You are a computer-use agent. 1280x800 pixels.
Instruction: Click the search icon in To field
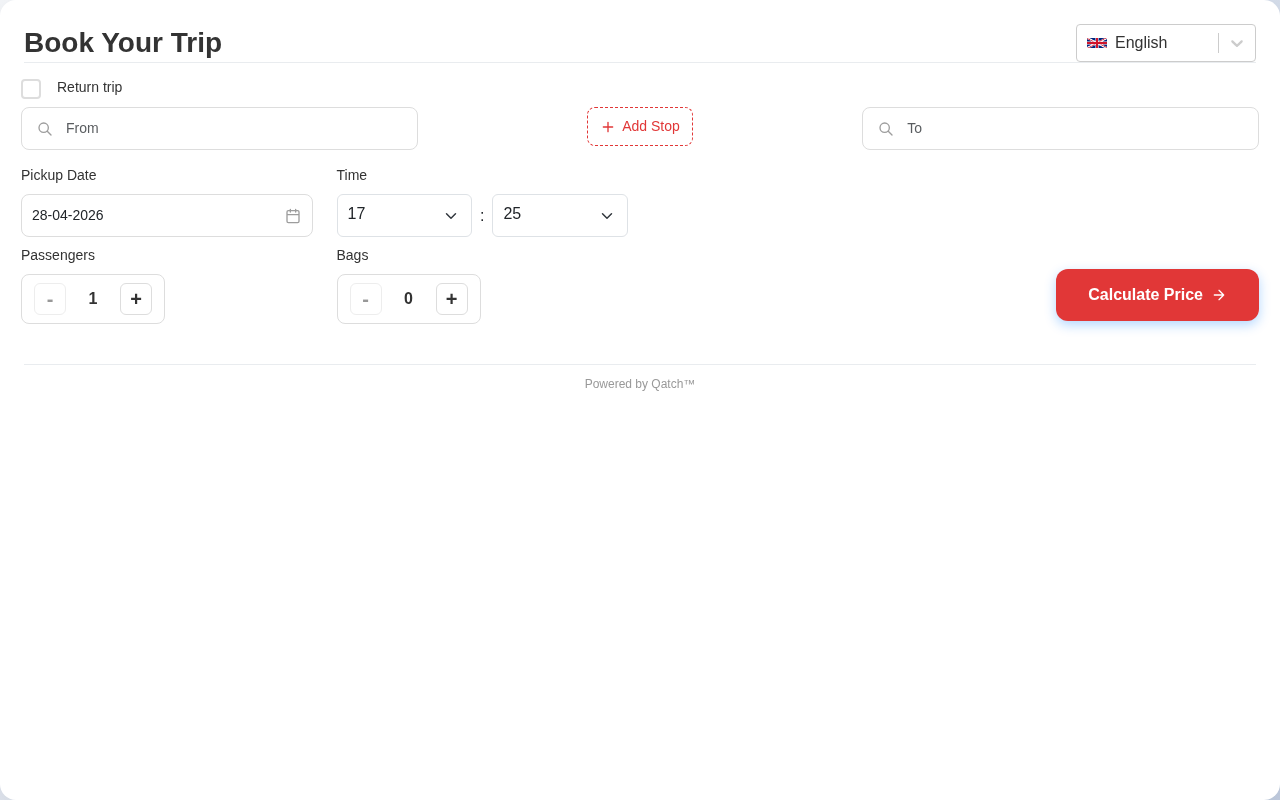886,129
